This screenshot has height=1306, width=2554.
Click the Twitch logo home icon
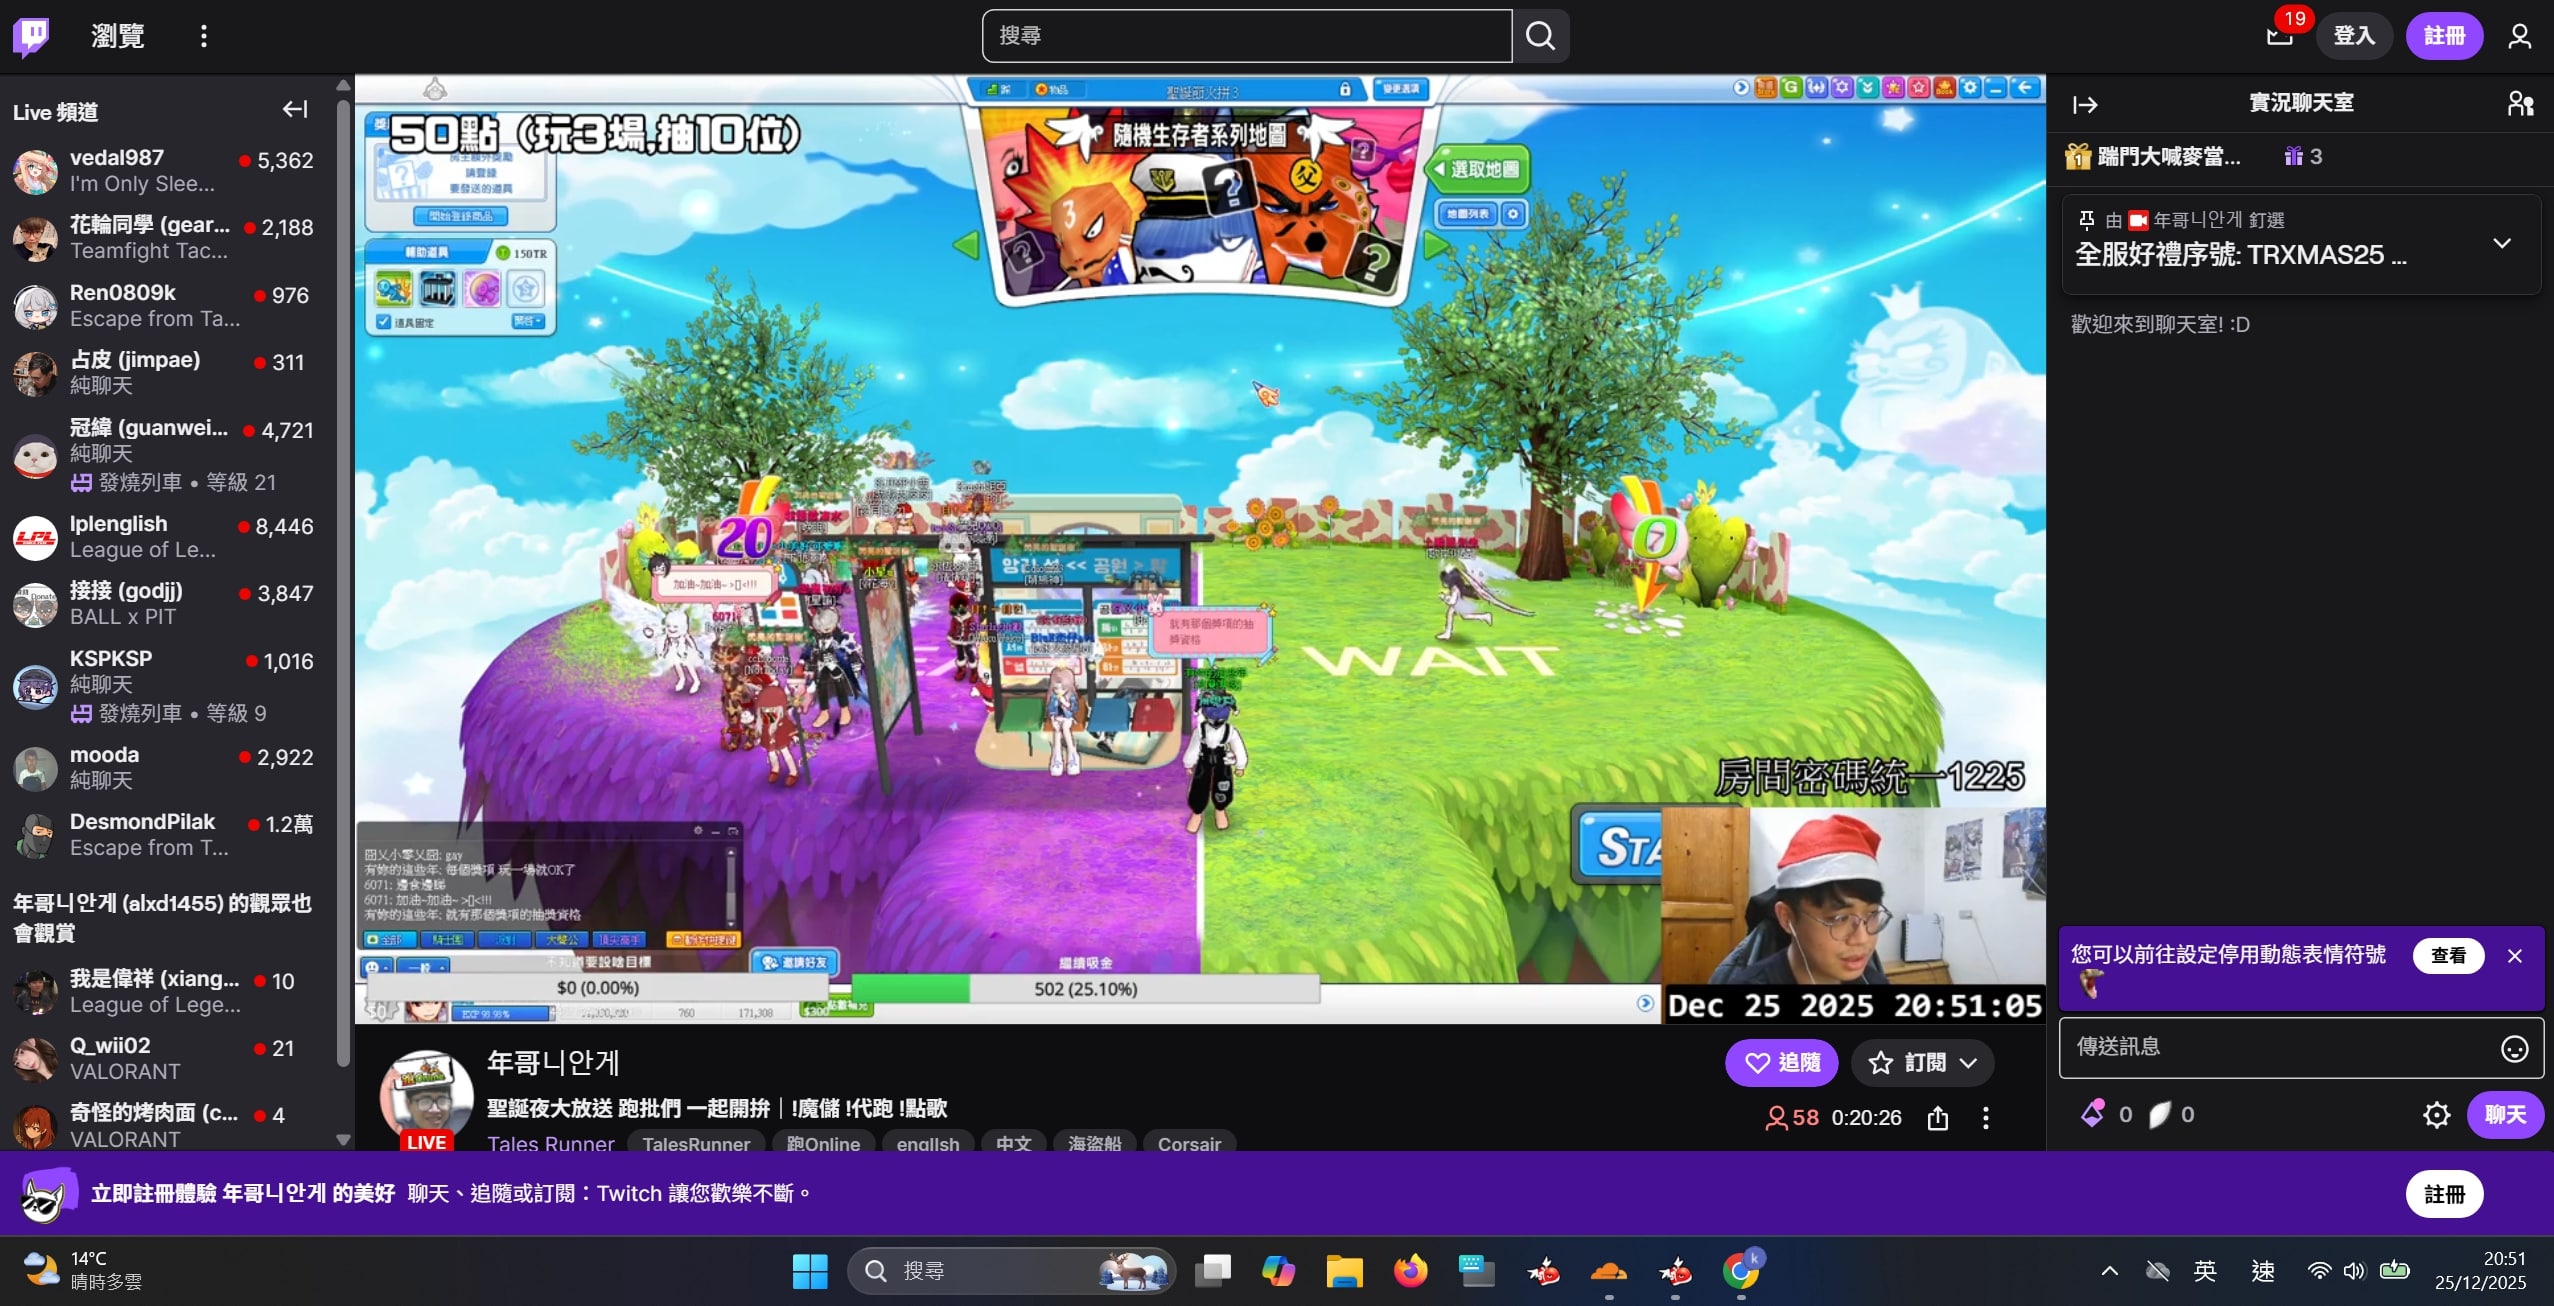[31, 36]
